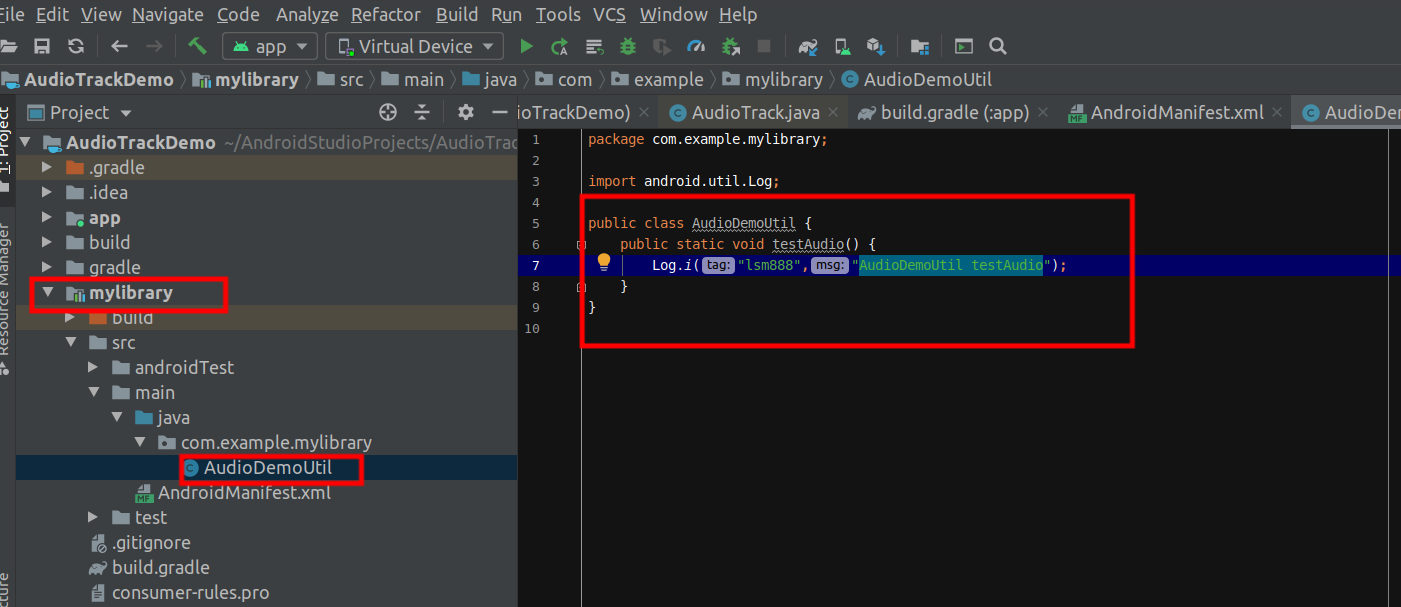1401x607 pixels.
Task: Expand the .idea folder
Action: tap(47, 192)
